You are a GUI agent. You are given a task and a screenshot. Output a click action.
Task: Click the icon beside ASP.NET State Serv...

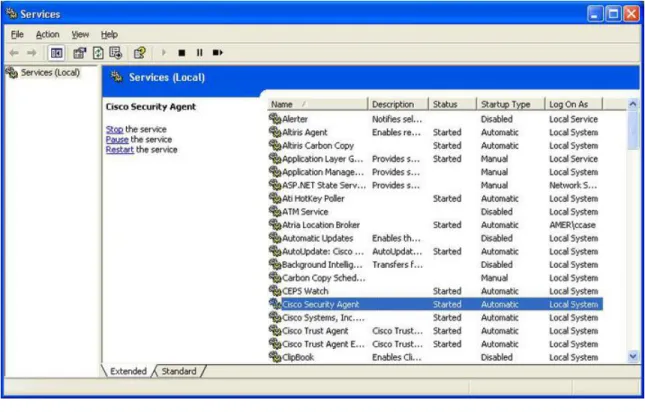click(274, 185)
